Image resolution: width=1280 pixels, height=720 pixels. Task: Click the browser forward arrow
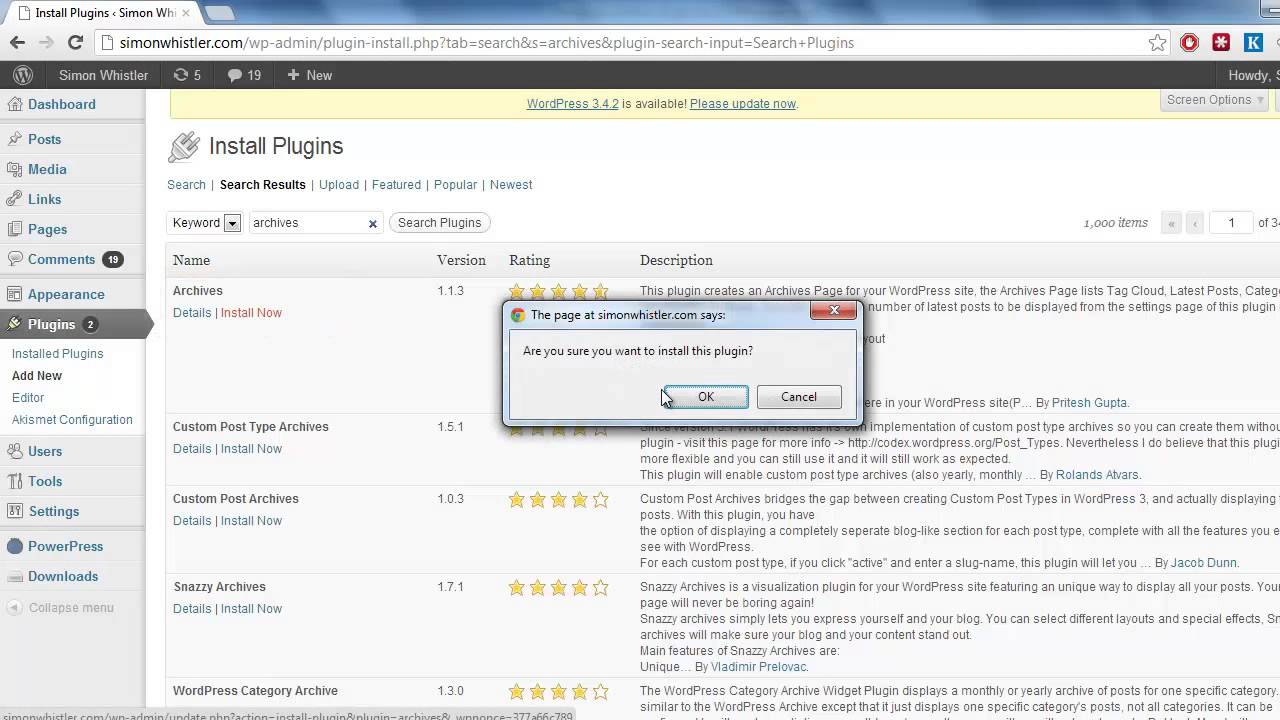point(46,43)
